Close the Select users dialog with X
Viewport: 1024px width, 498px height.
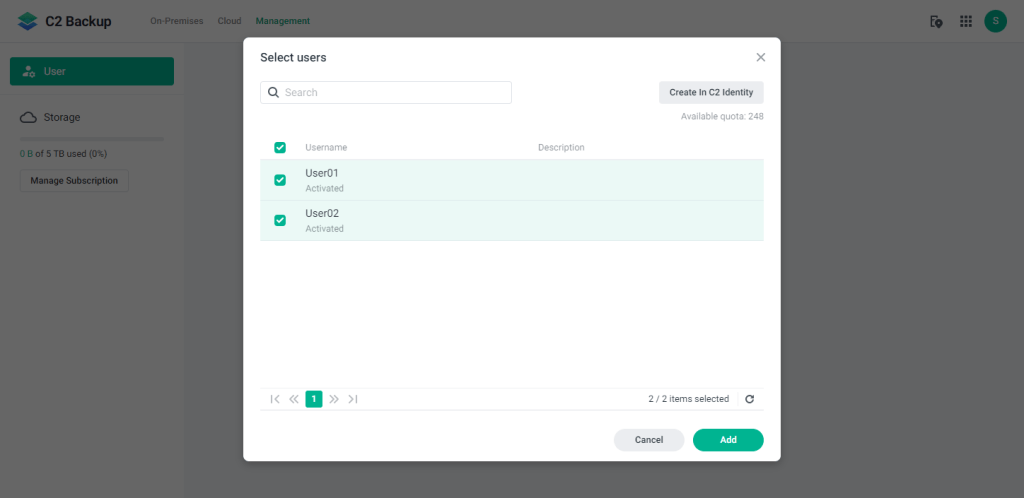pyautogui.click(x=760, y=58)
